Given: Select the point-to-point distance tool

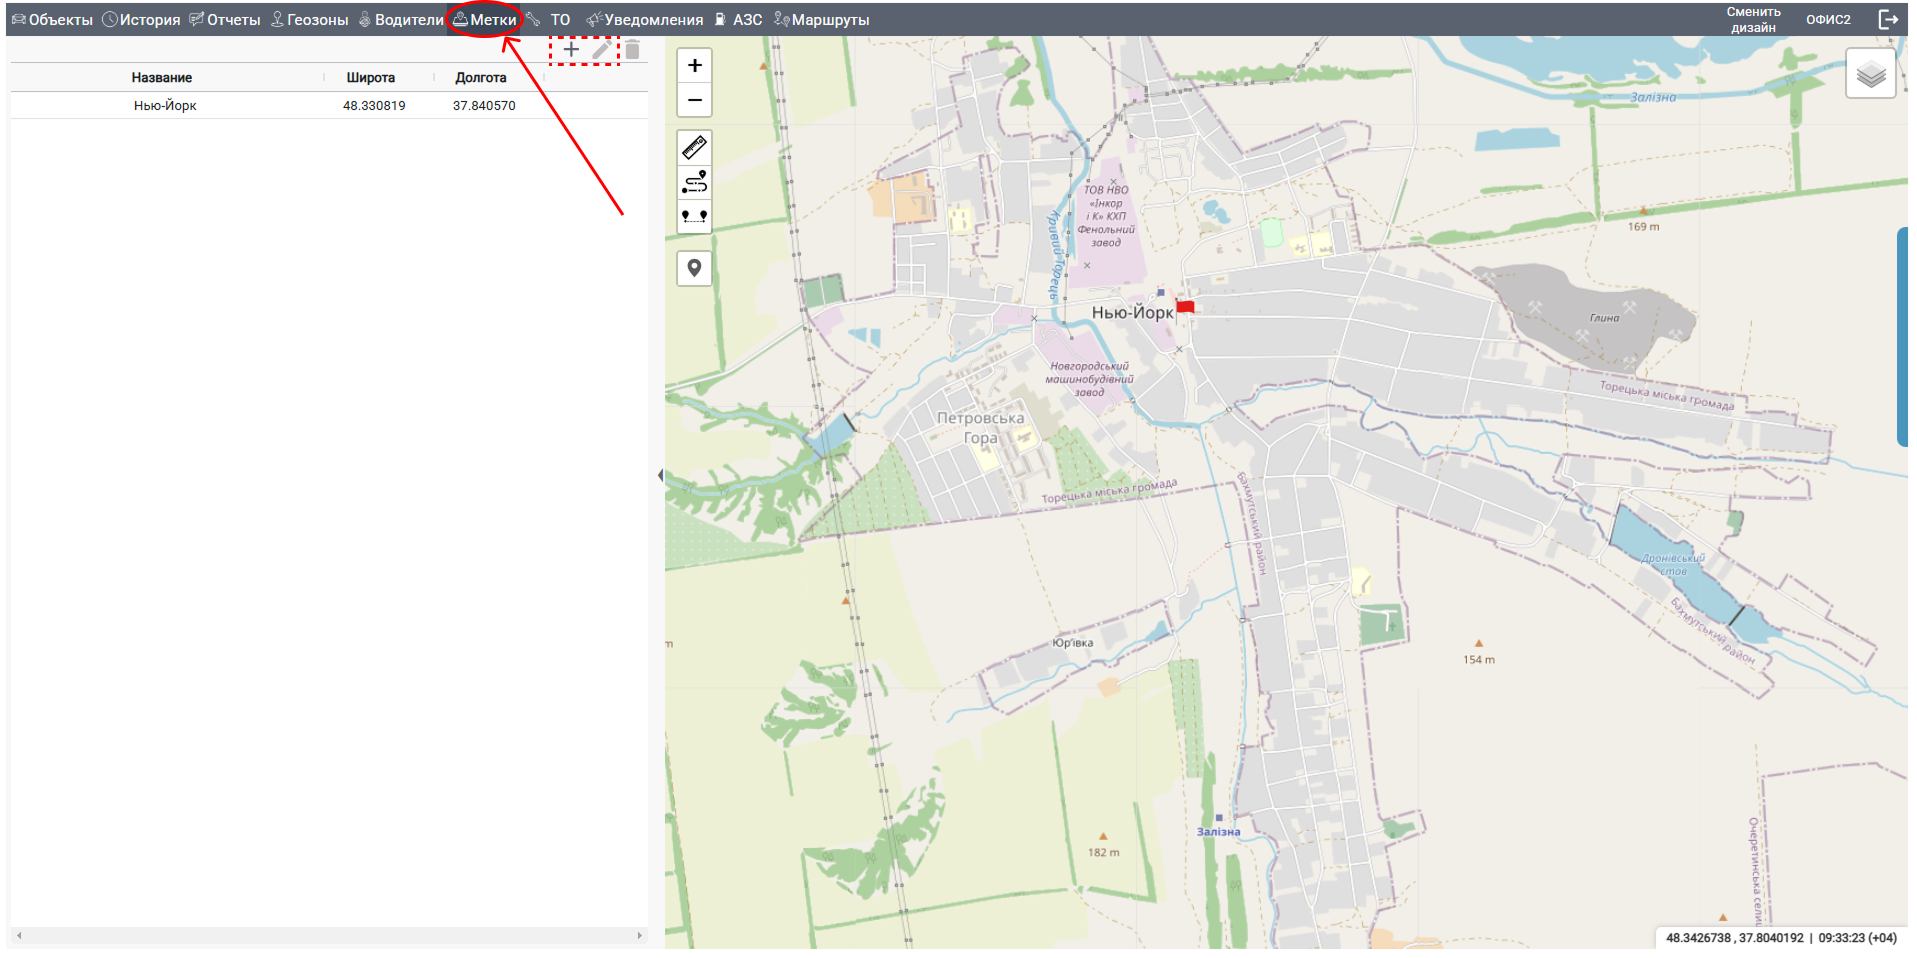Looking at the screenshot, I should point(694,216).
